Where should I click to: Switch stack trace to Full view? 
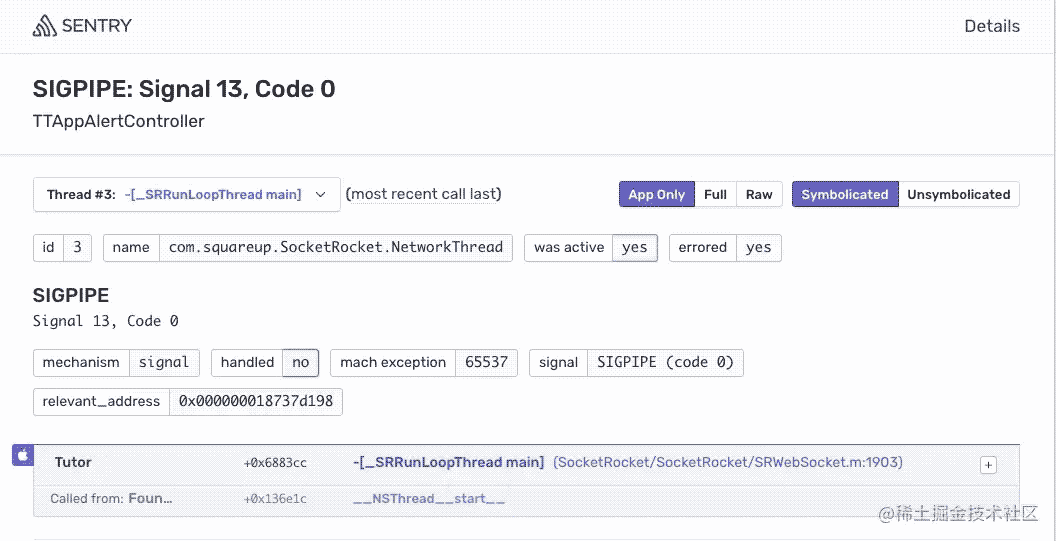click(715, 195)
